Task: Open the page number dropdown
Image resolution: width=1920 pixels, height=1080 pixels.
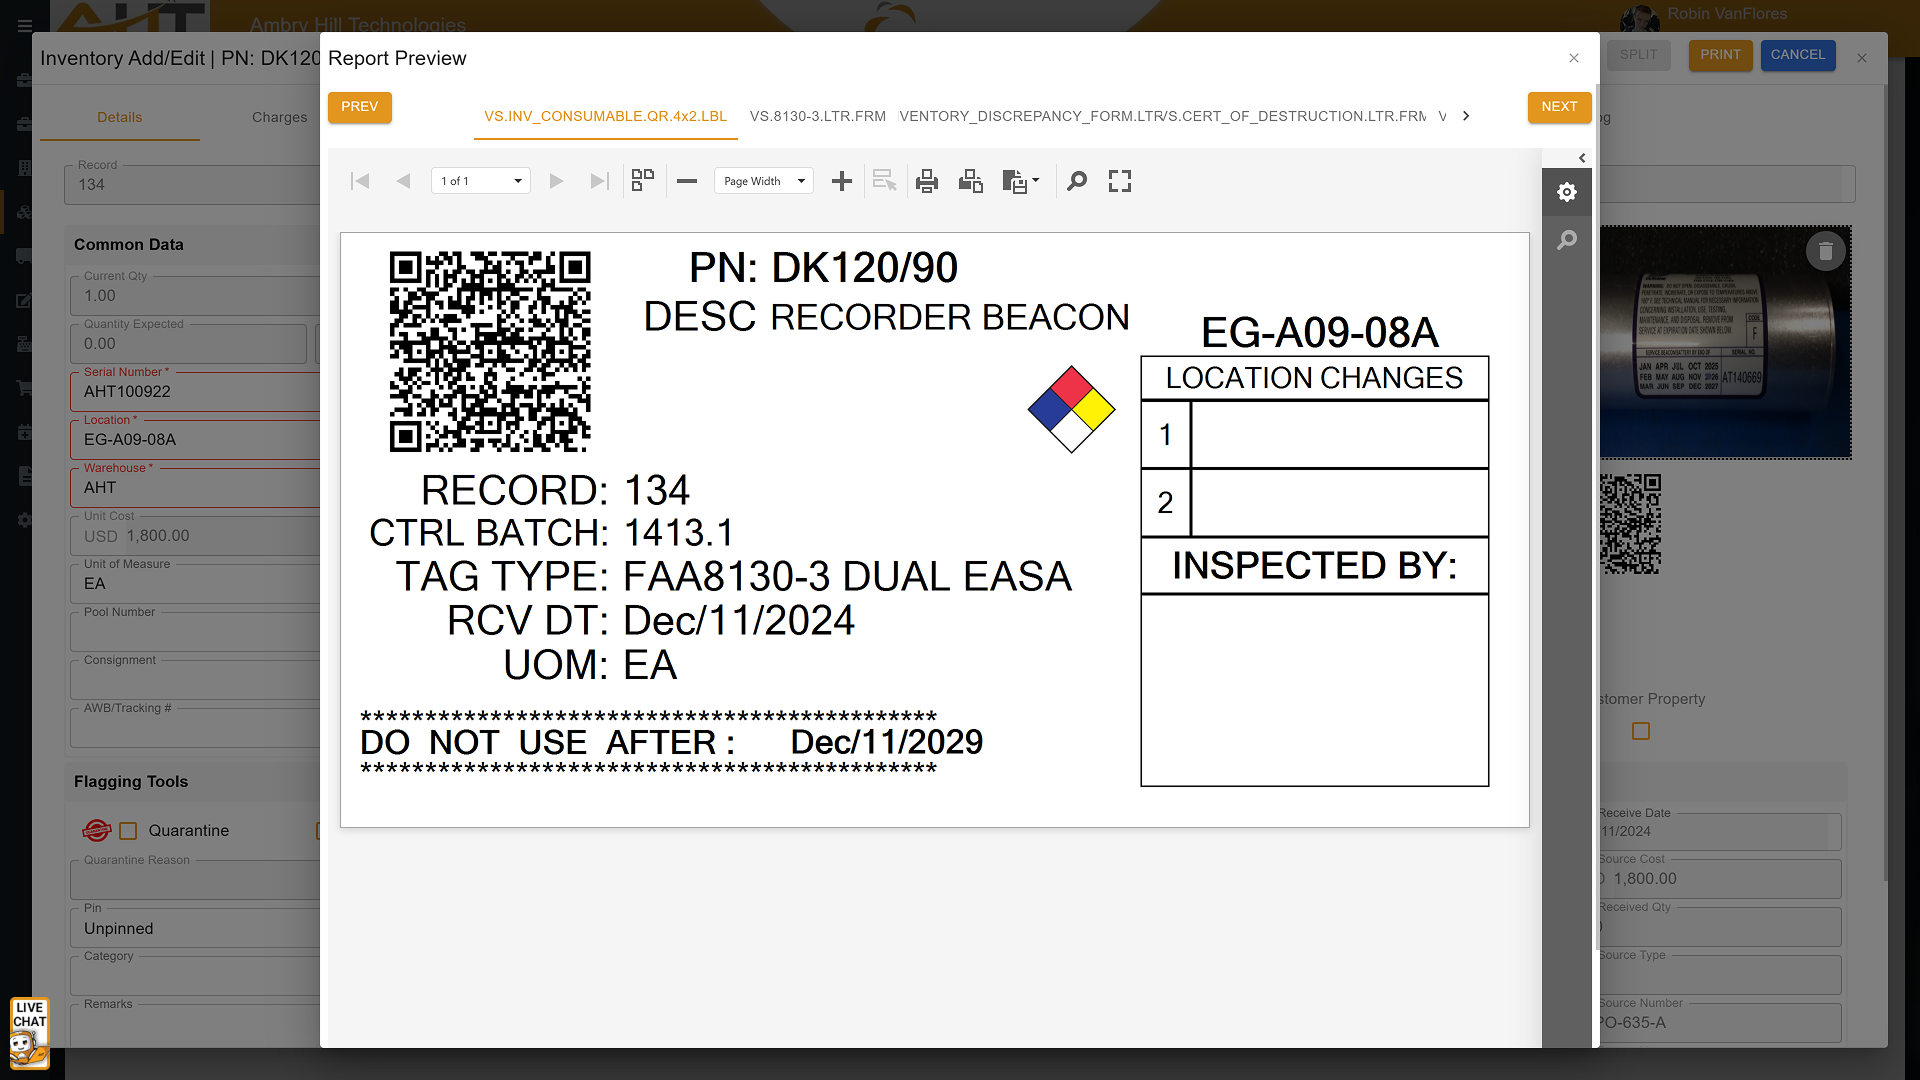Action: [x=517, y=181]
